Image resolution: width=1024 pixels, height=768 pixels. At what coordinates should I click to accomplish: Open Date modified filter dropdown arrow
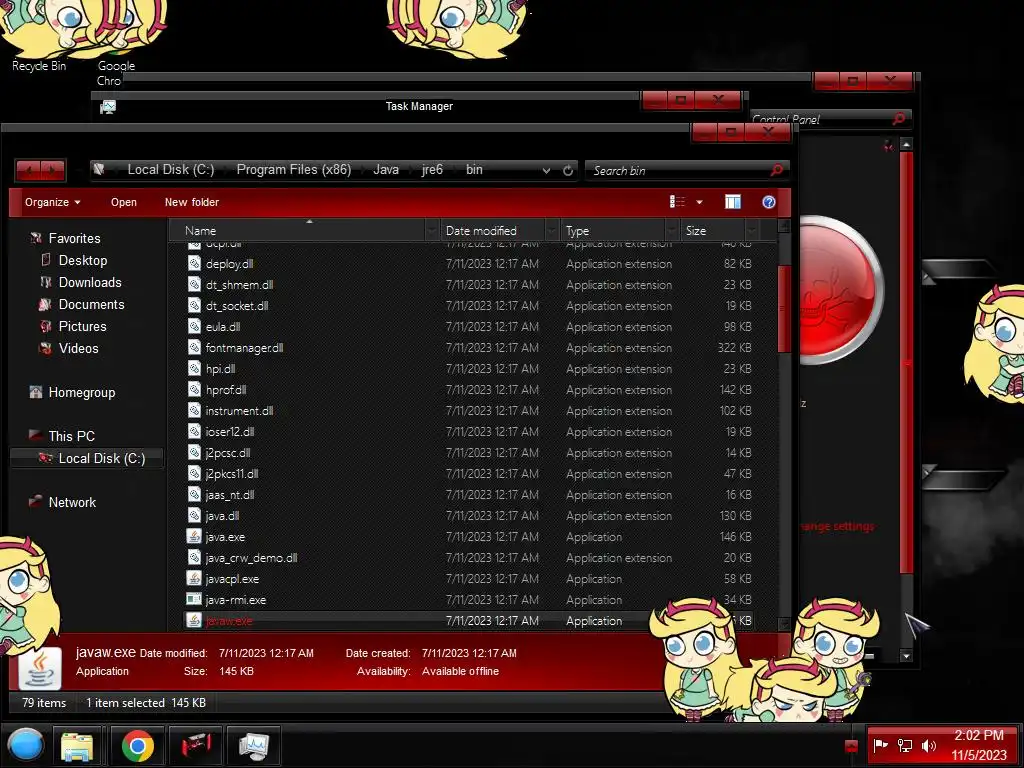click(552, 231)
